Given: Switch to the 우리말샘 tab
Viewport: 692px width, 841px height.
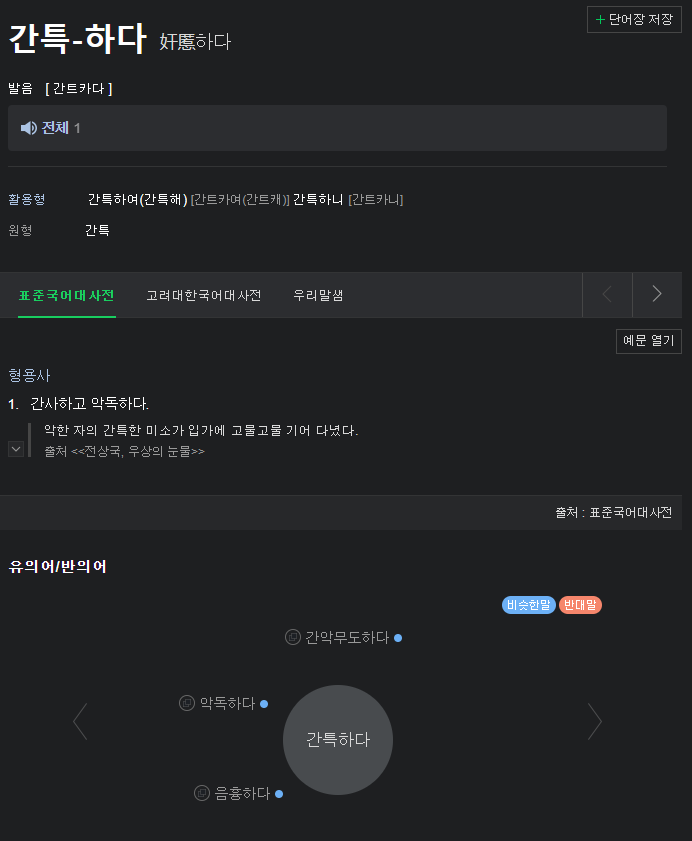Looking at the screenshot, I should coord(318,296).
